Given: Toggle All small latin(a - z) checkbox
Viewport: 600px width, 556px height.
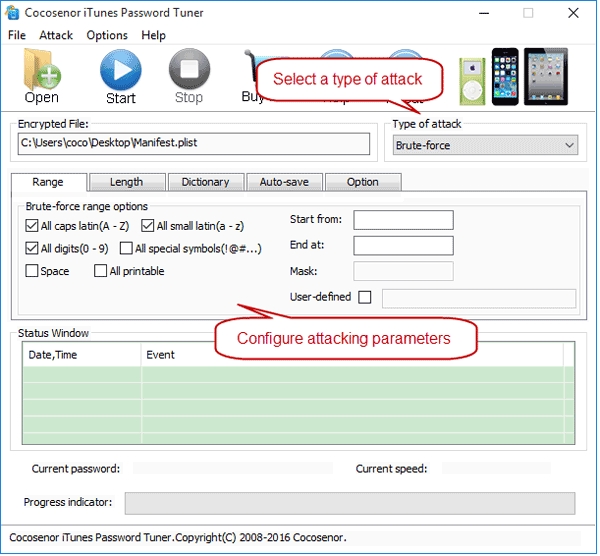Looking at the screenshot, I should pyautogui.click(x=147, y=226).
